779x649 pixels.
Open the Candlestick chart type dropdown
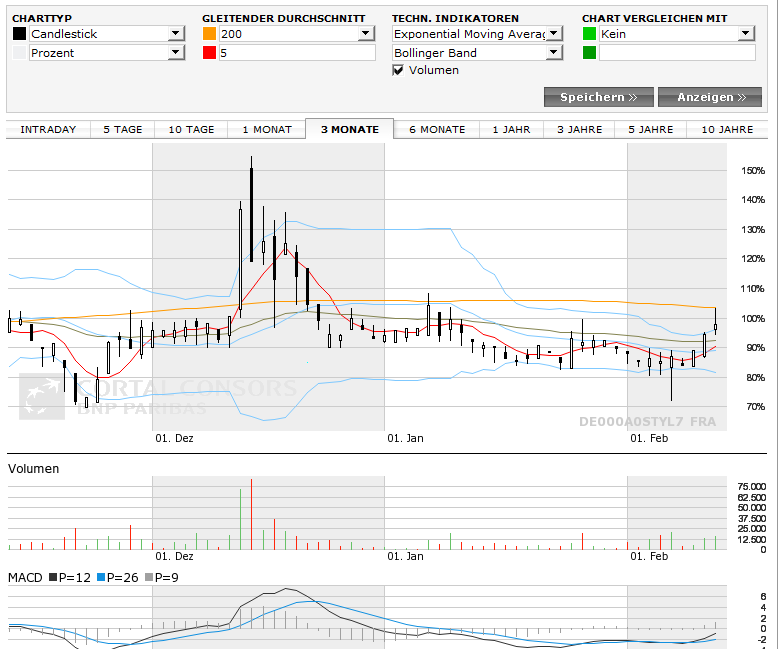pos(107,34)
